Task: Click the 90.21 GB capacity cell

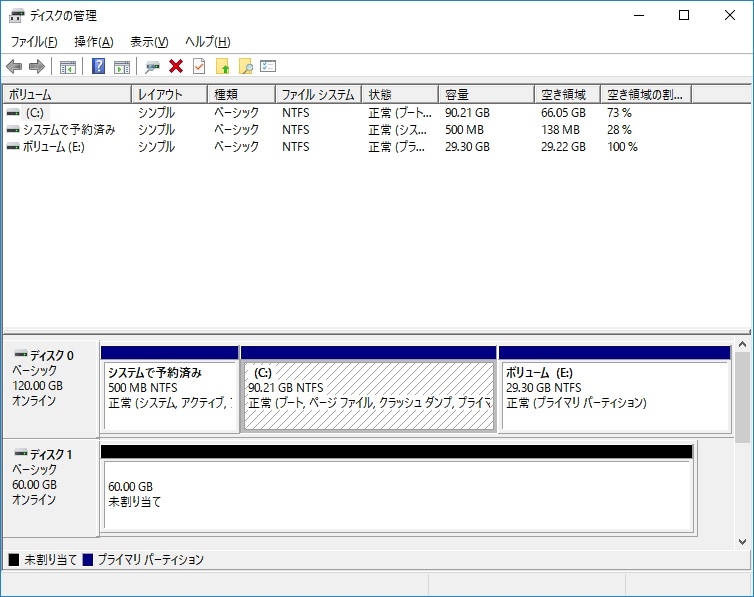Action: click(x=467, y=112)
